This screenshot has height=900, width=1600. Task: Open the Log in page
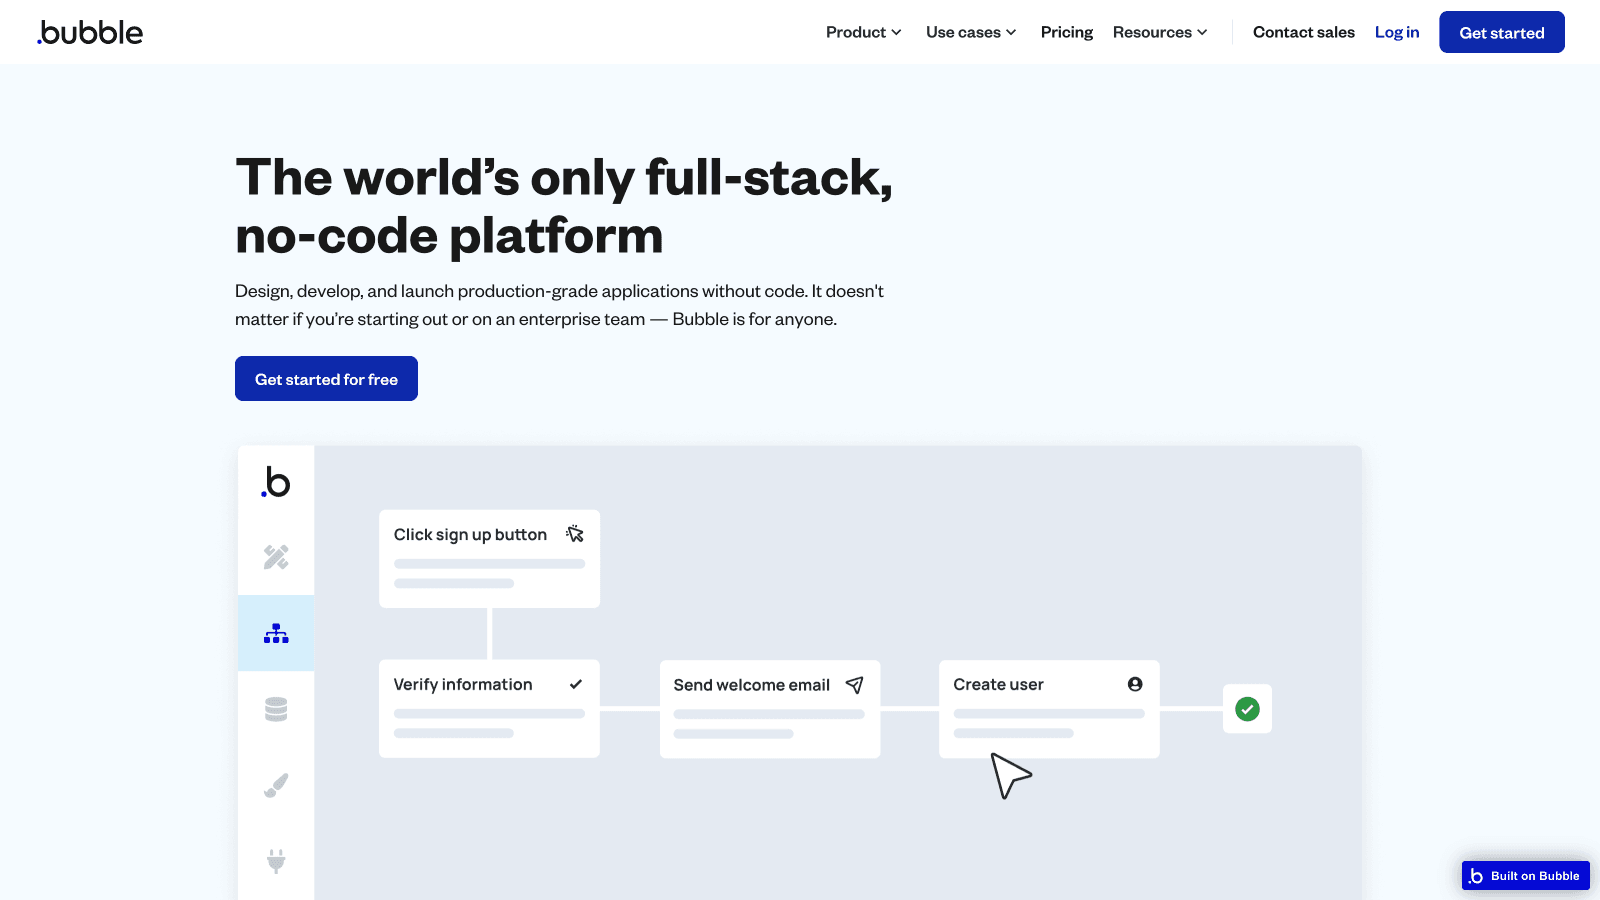click(x=1396, y=32)
